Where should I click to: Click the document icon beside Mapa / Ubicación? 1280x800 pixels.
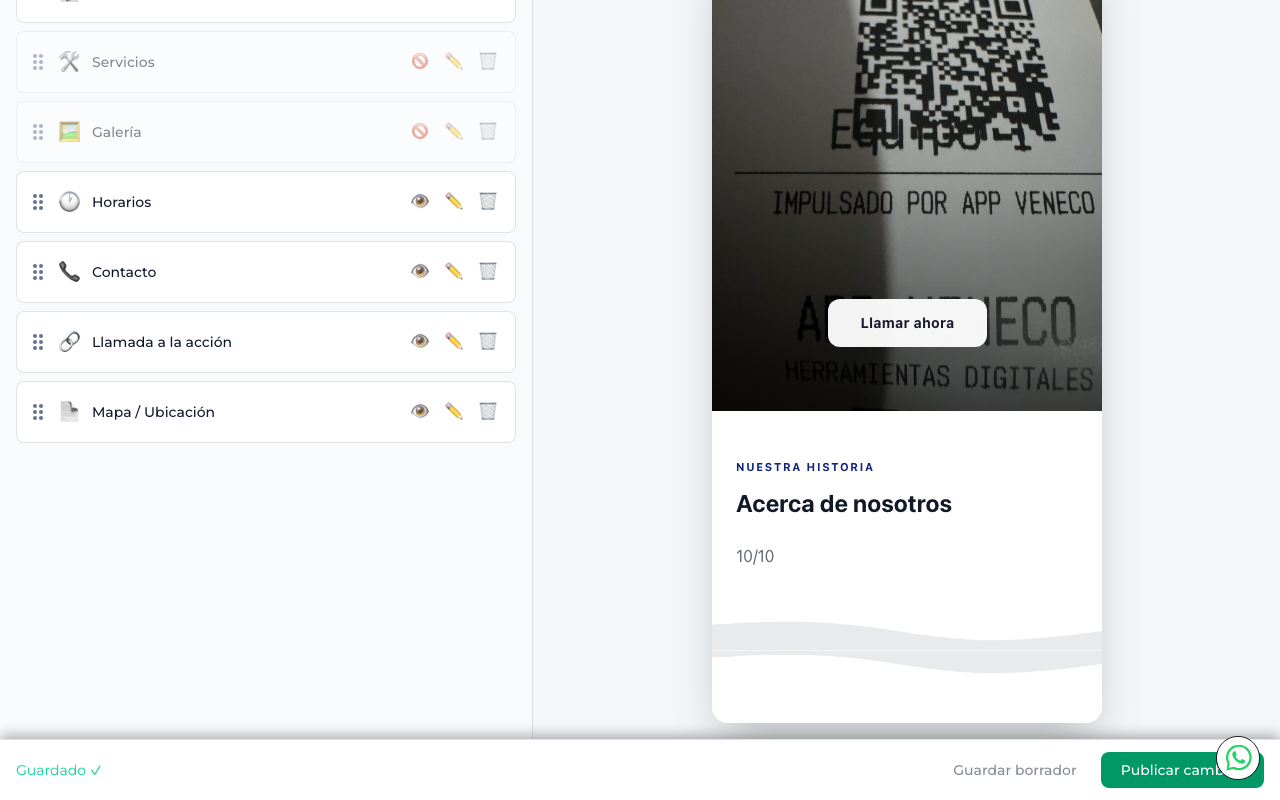[69, 412]
